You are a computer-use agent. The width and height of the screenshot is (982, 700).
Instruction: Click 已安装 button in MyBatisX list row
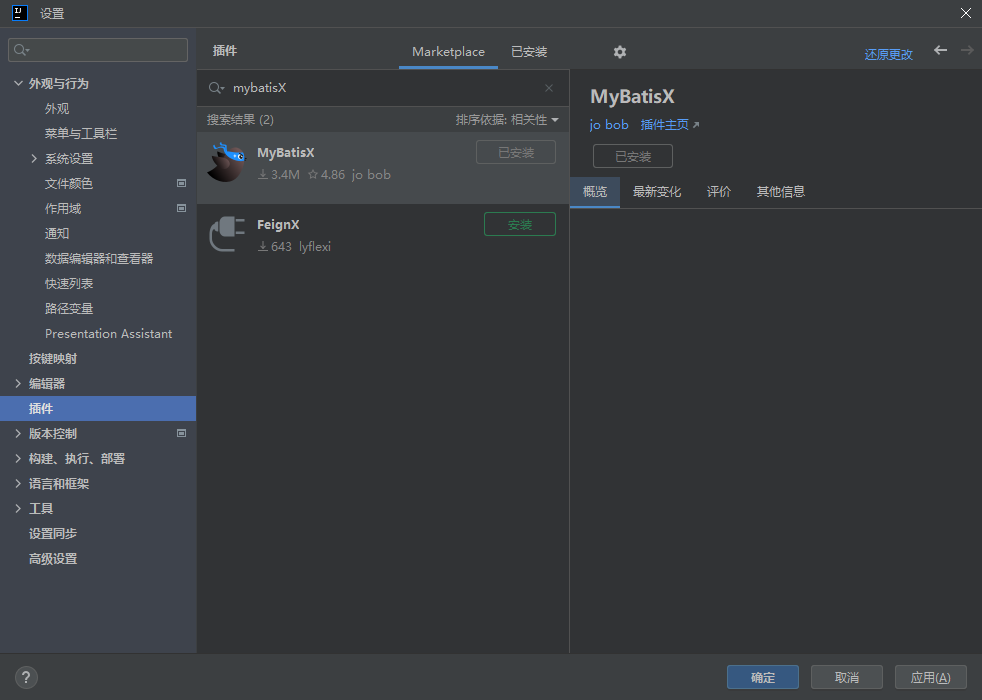tap(516, 152)
